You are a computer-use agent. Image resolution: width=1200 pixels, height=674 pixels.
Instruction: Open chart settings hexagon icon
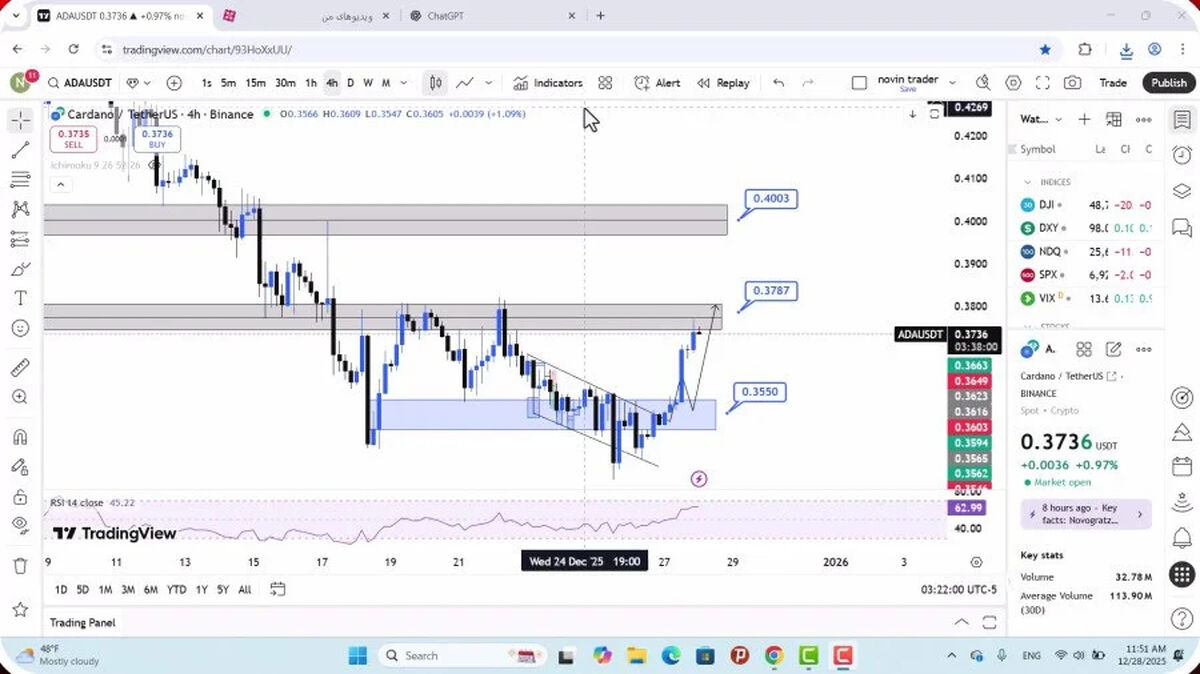[1013, 83]
